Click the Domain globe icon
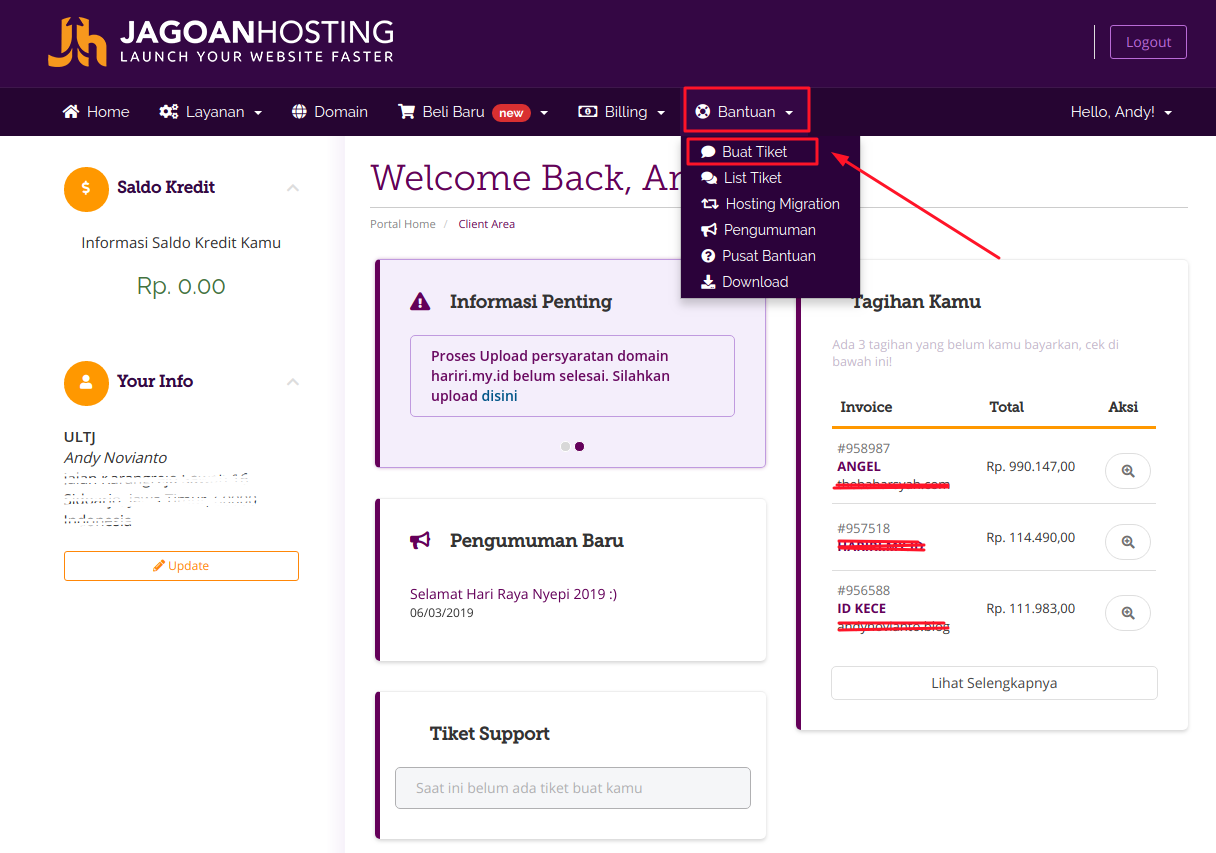The width and height of the screenshot is (1216, 853). (299, 112)
